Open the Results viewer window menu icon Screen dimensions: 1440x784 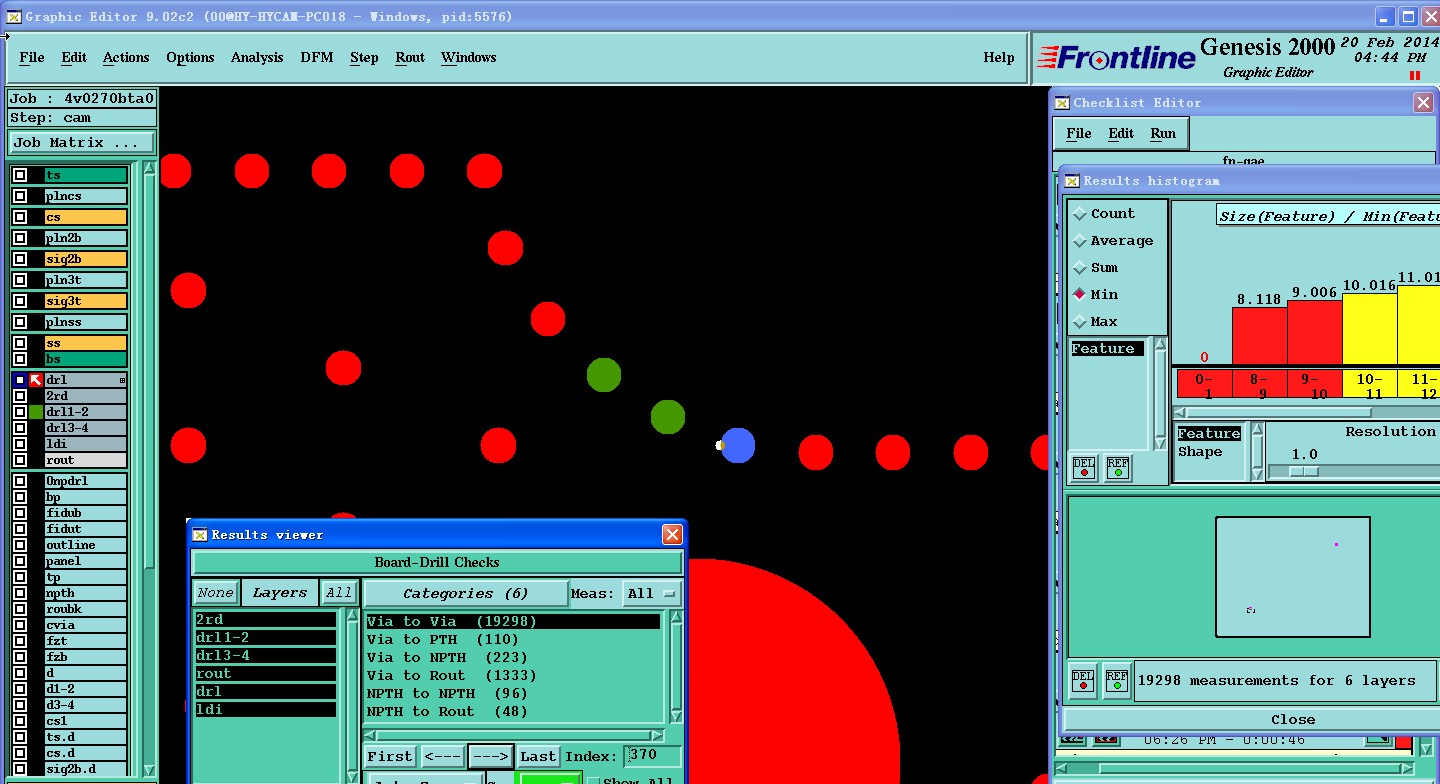point(199,535)
